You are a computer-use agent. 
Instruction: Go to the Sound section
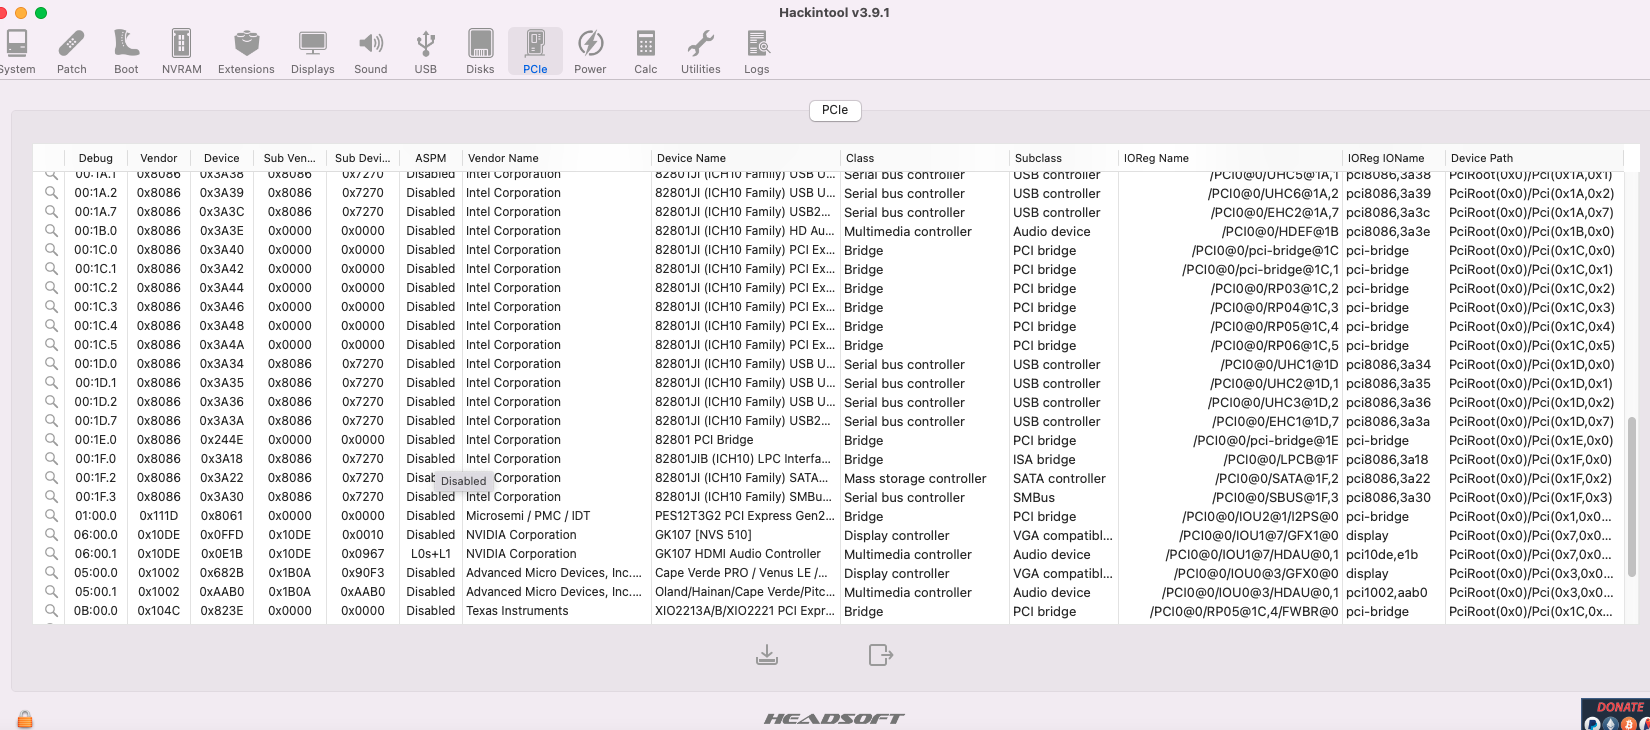(371, 52)
